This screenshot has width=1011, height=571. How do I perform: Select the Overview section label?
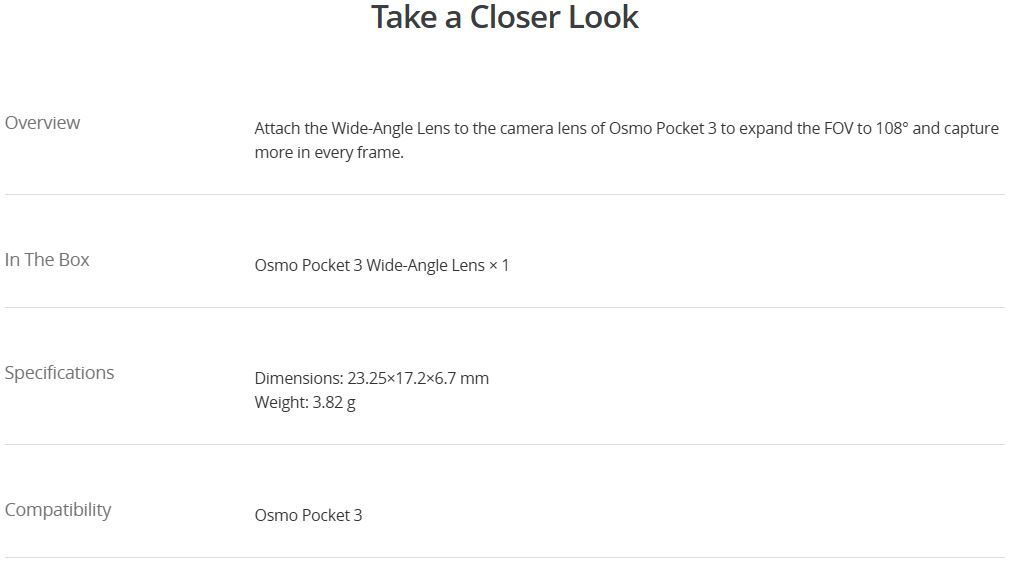click(42, 123)
